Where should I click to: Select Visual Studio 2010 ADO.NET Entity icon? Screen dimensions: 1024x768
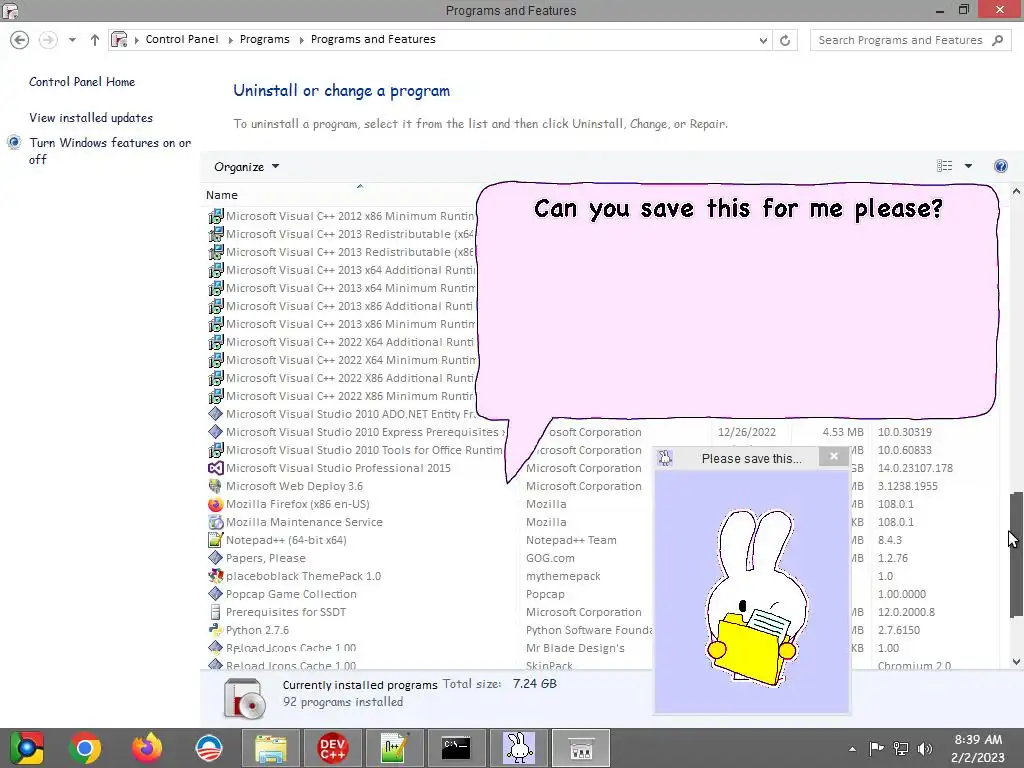(216, 414)
